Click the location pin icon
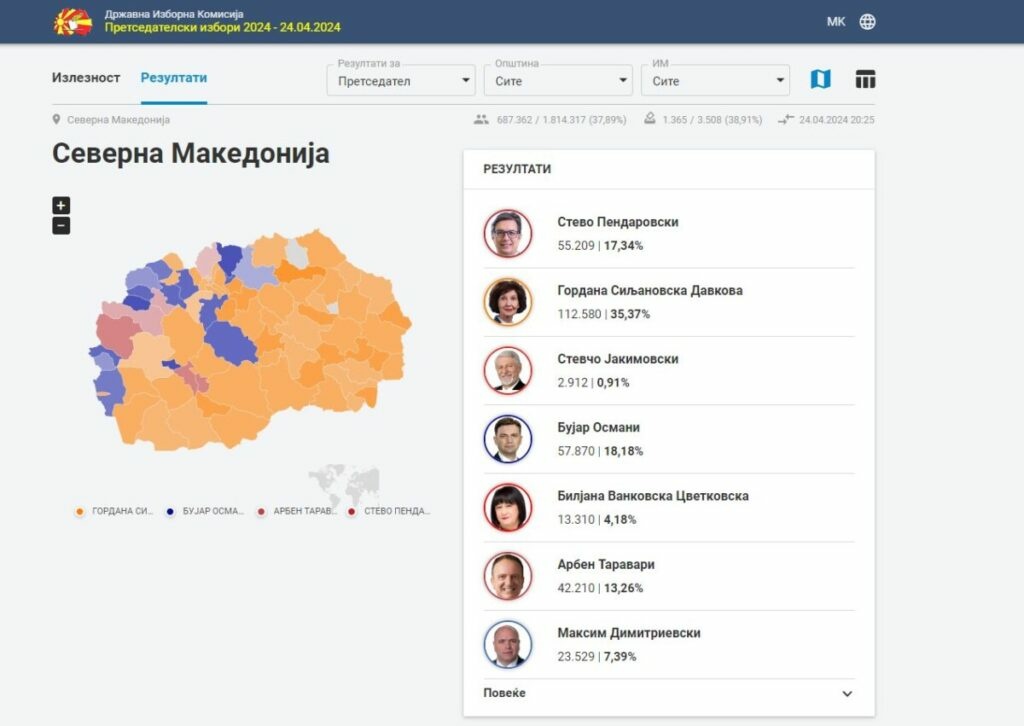 click(57, 120)
